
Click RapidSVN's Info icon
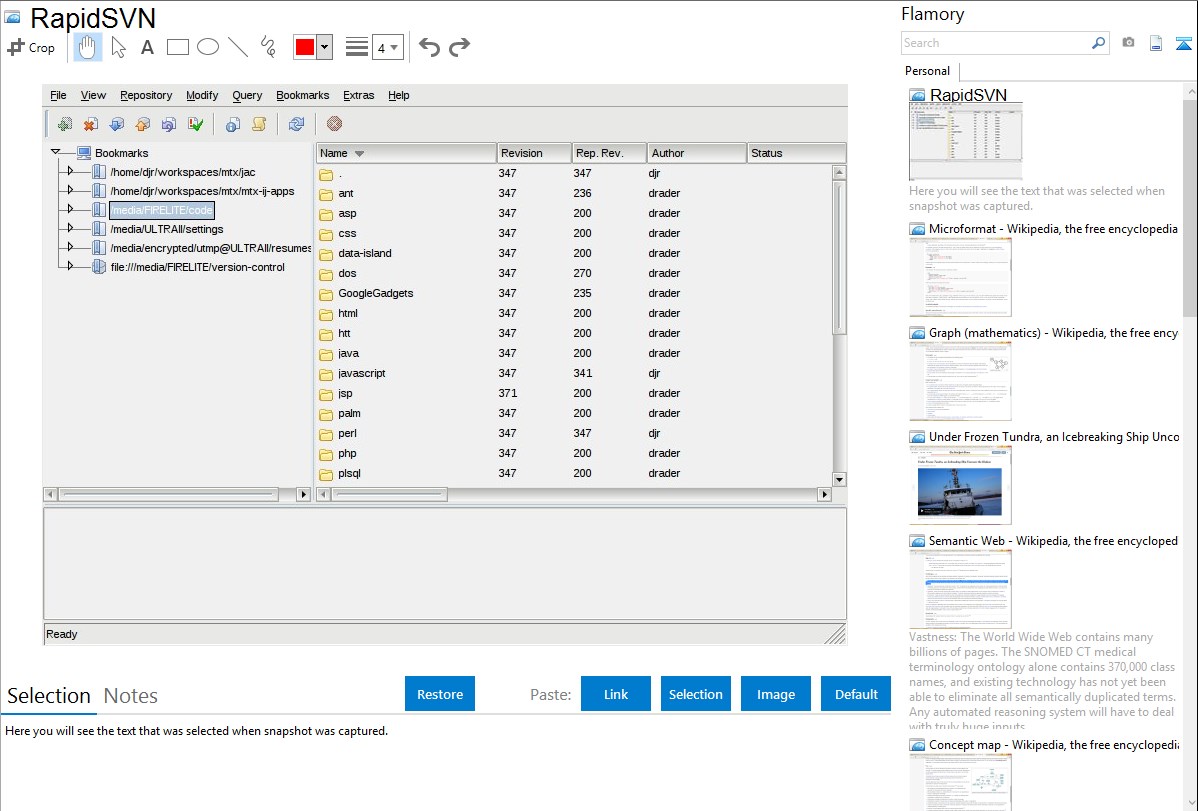click(233, 124)
